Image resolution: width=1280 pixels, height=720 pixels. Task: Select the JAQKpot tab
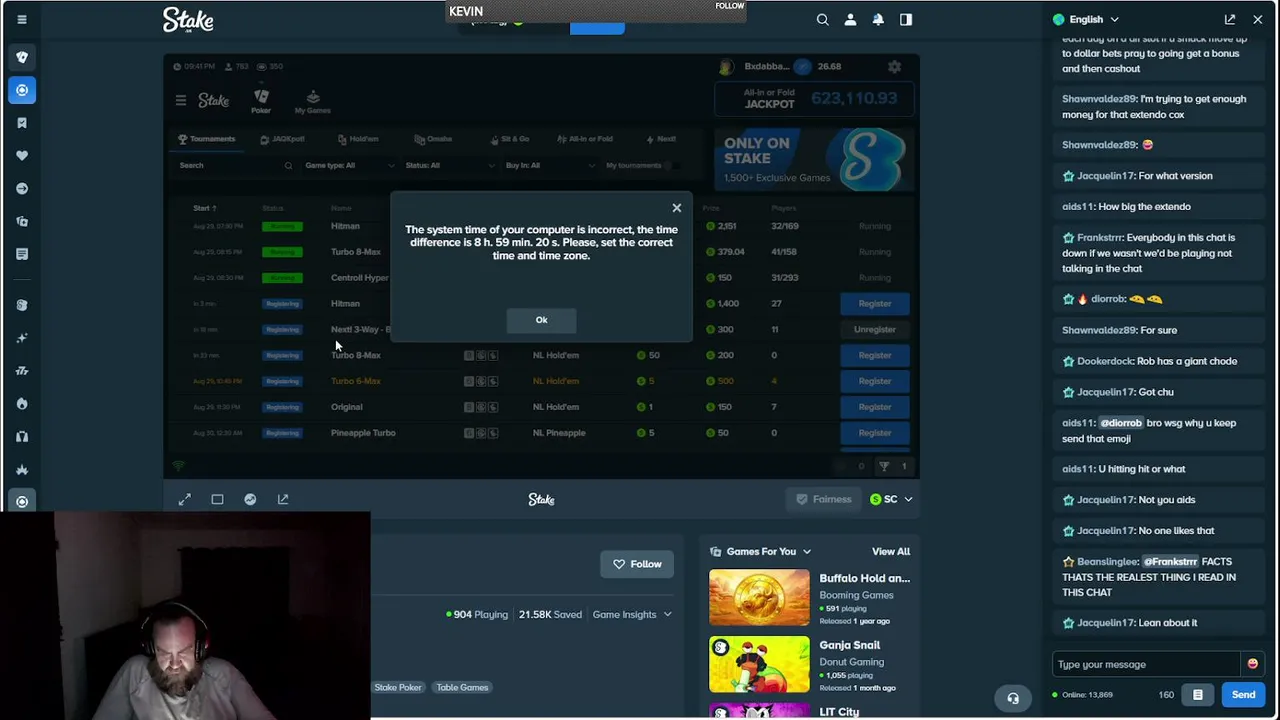pos(281,139)
